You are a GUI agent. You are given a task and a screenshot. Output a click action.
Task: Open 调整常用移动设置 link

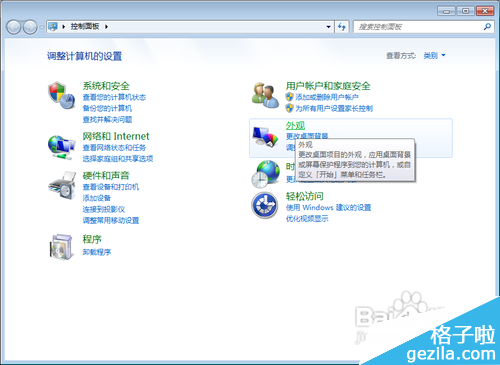(111, 220)
